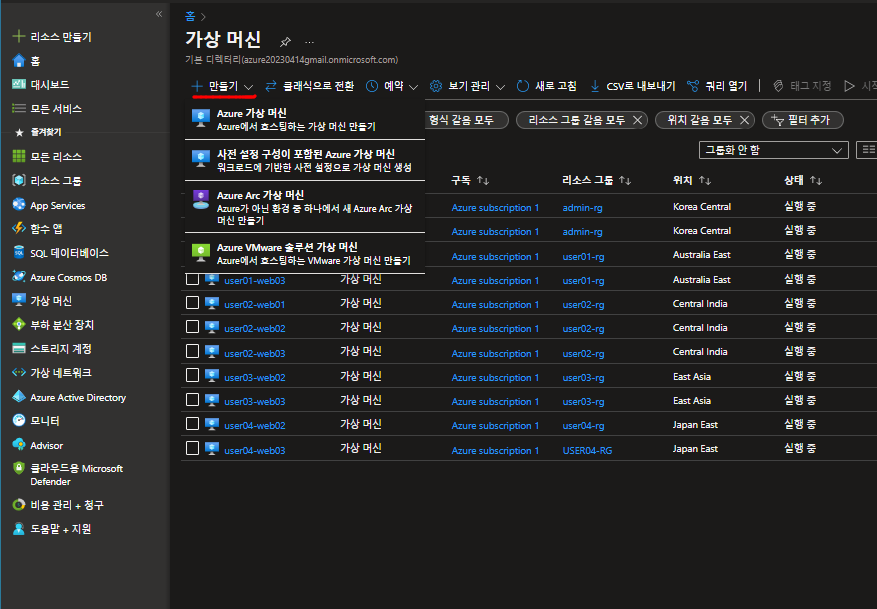Screen dimensions: 877x609
Task: Check the box for user04-web03
Action: click(x=192, y=449)
